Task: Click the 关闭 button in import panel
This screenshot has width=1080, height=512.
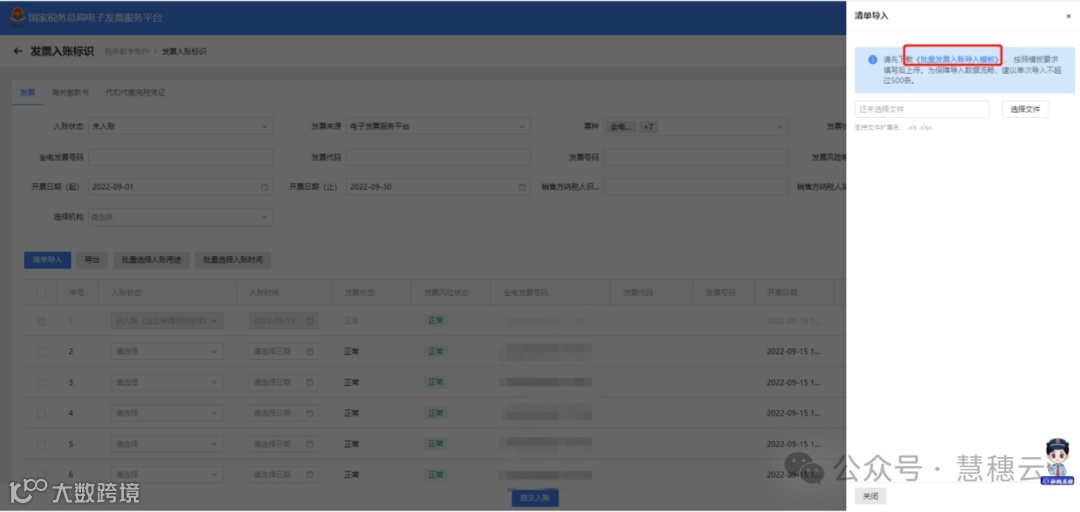Action: coord(871,496)
